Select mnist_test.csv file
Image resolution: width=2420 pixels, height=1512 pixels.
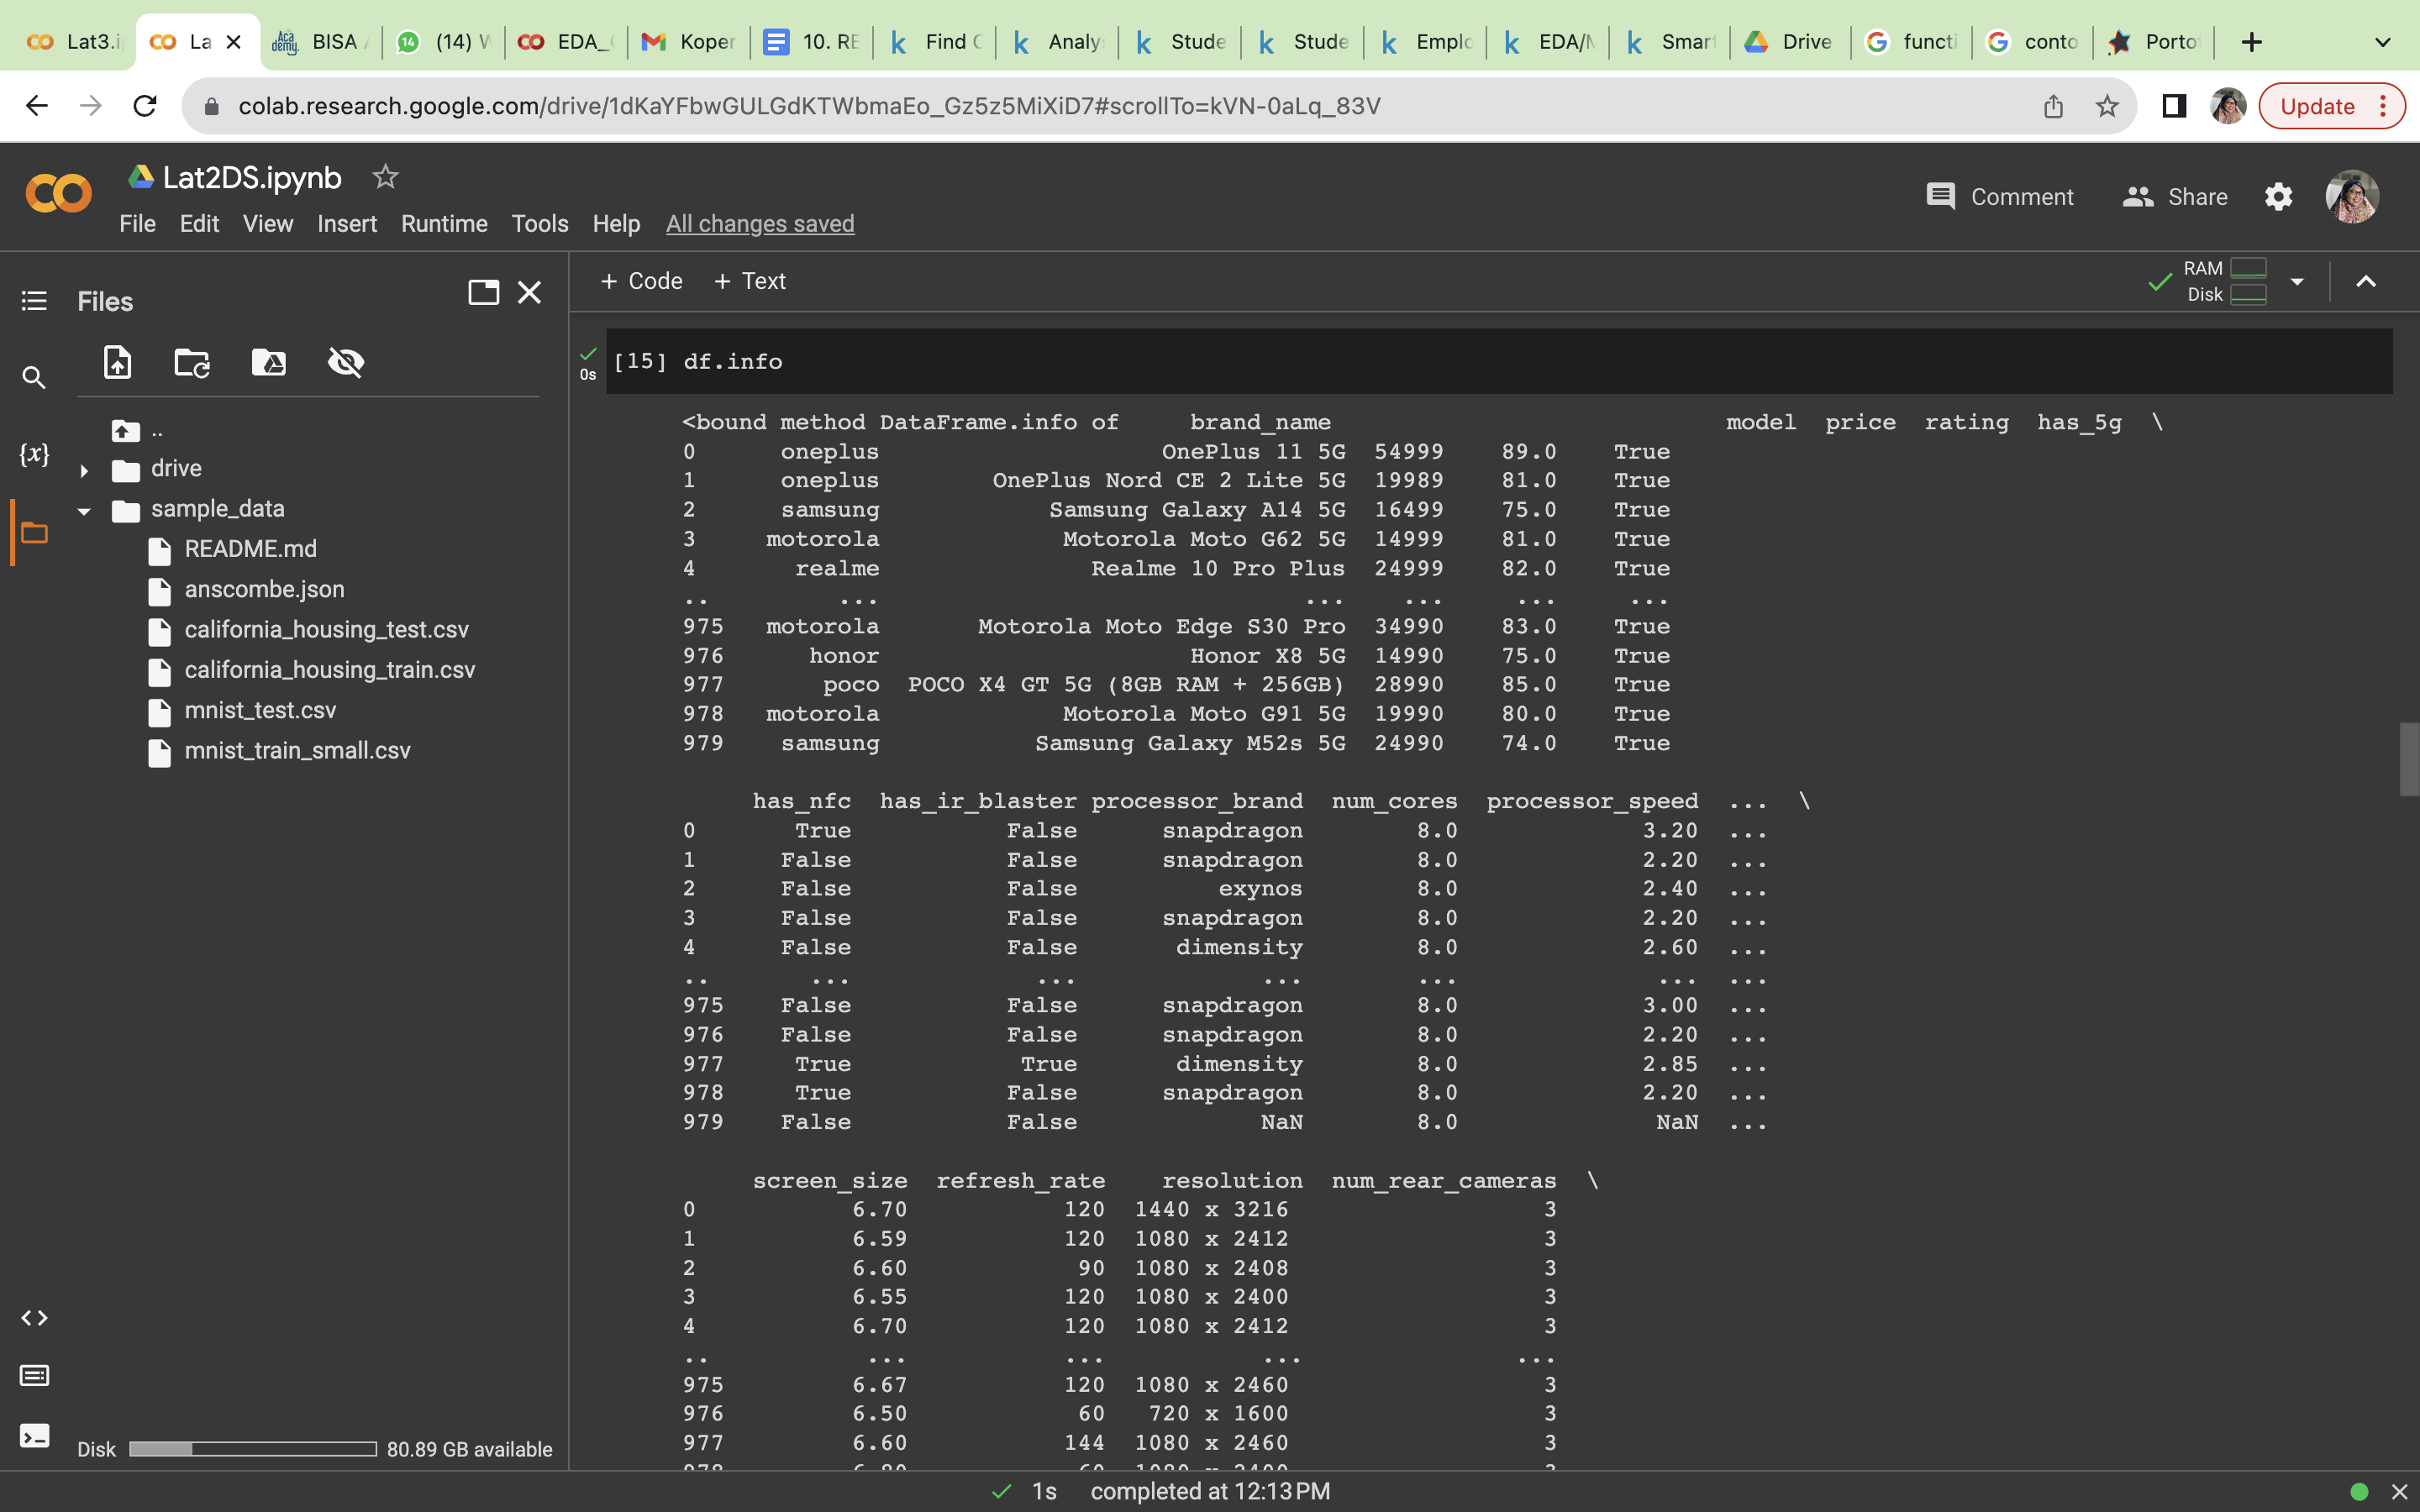260,710
